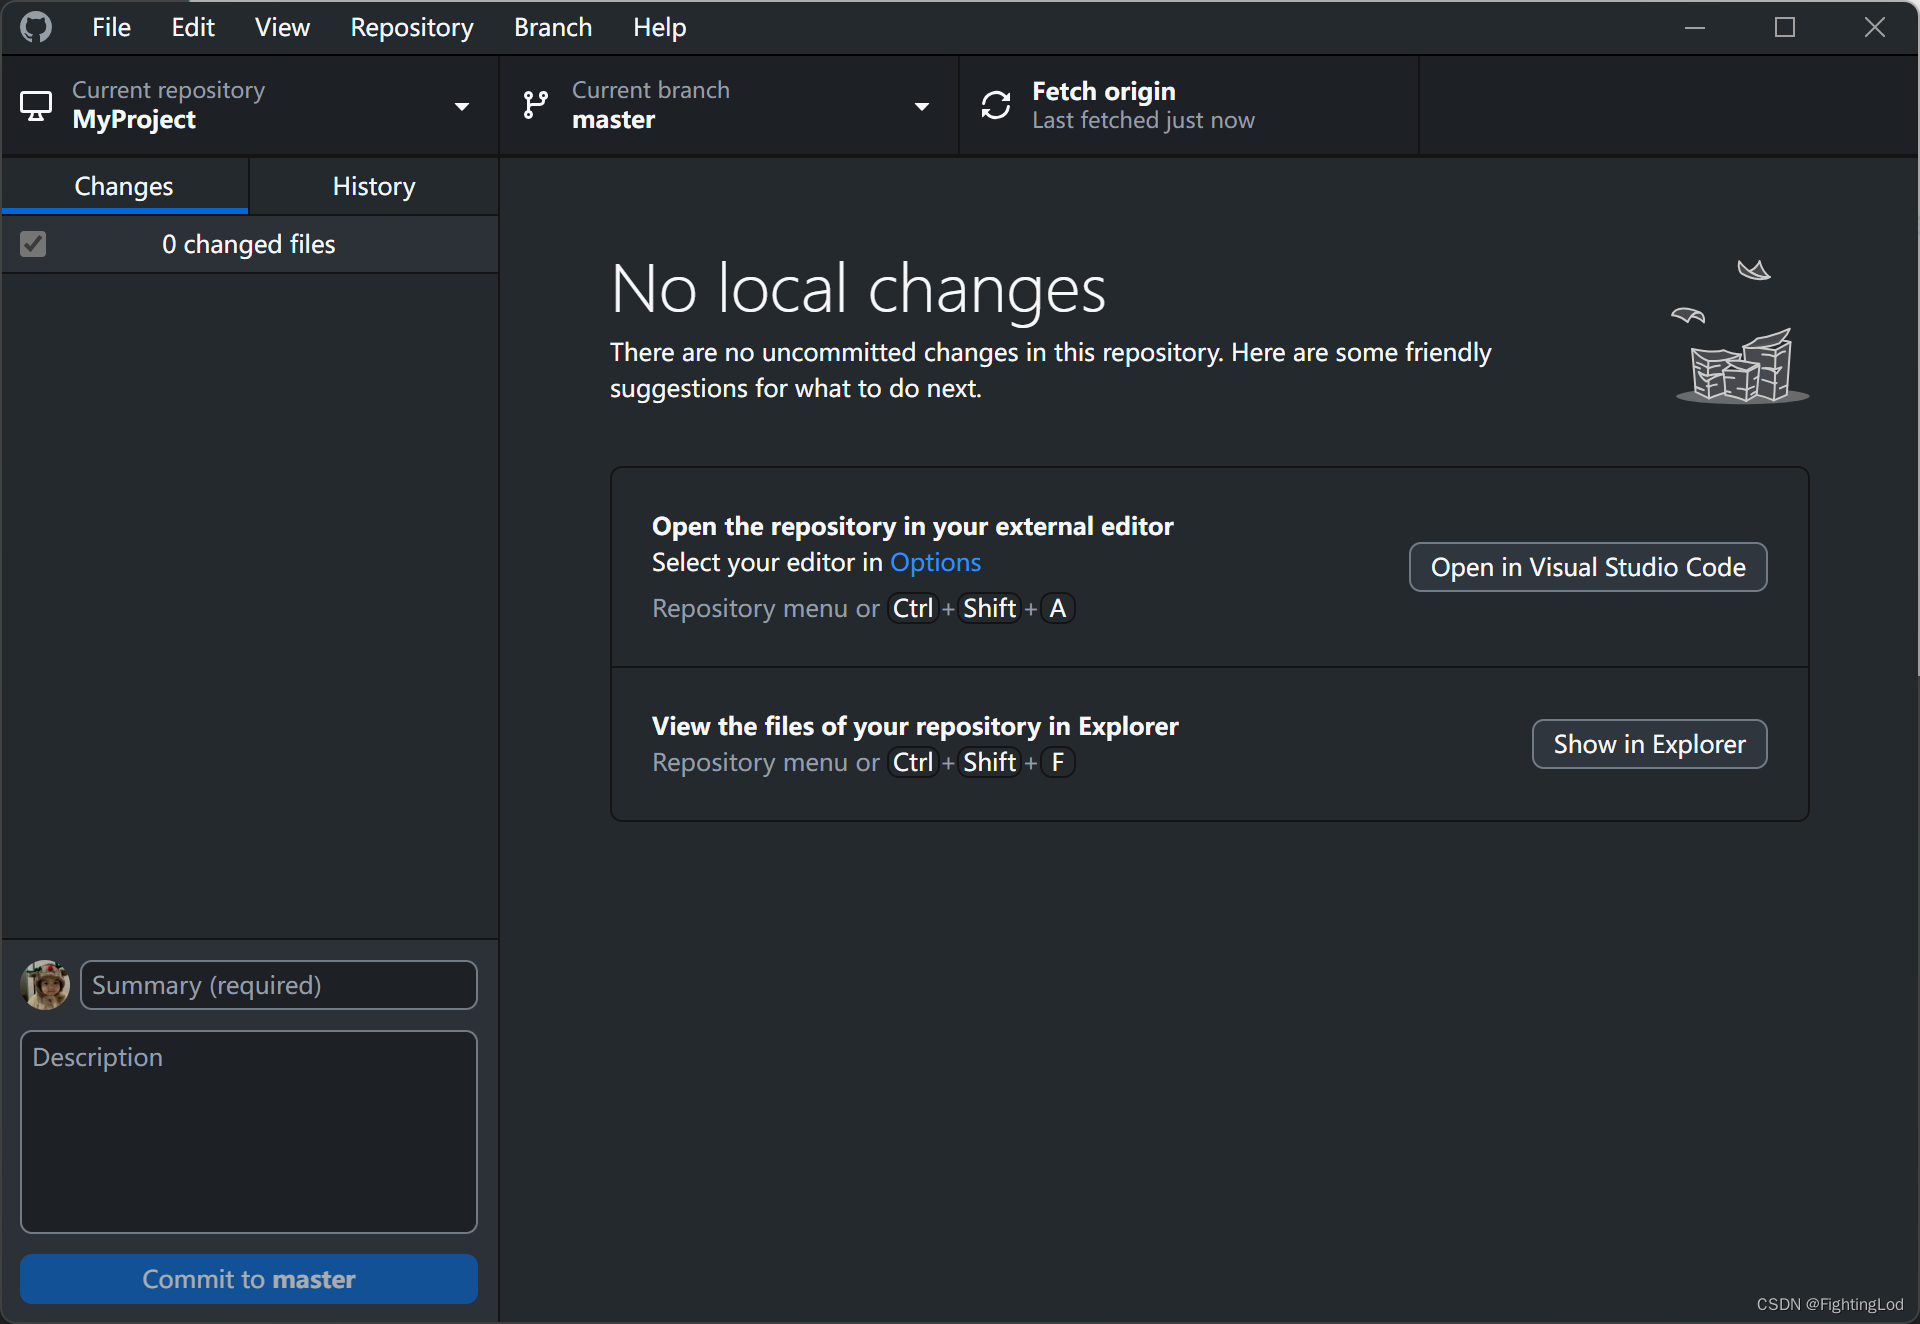Click the GitHub octocat logo icon

(x=36, y=27)
